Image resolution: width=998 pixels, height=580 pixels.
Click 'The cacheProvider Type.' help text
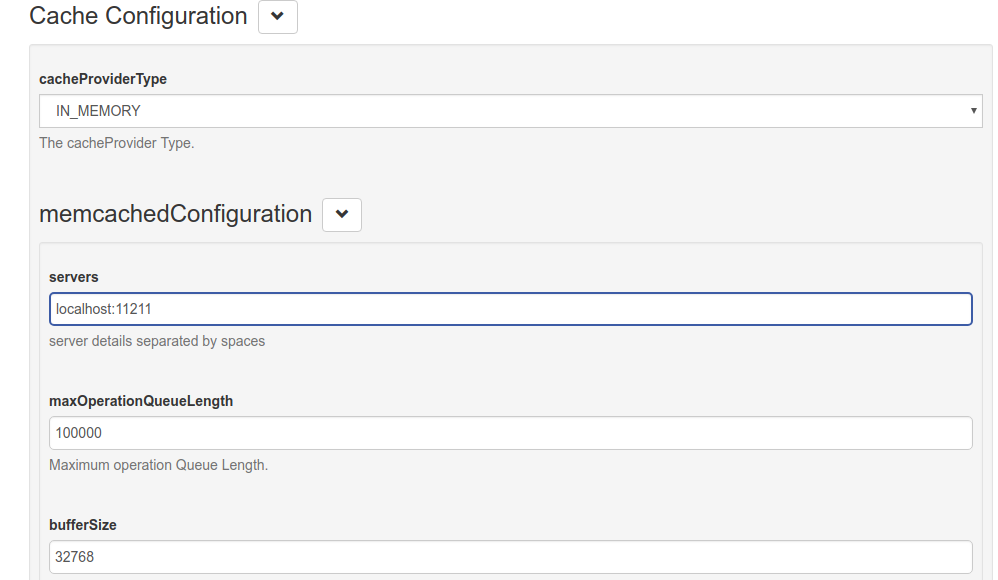point(116,143)
